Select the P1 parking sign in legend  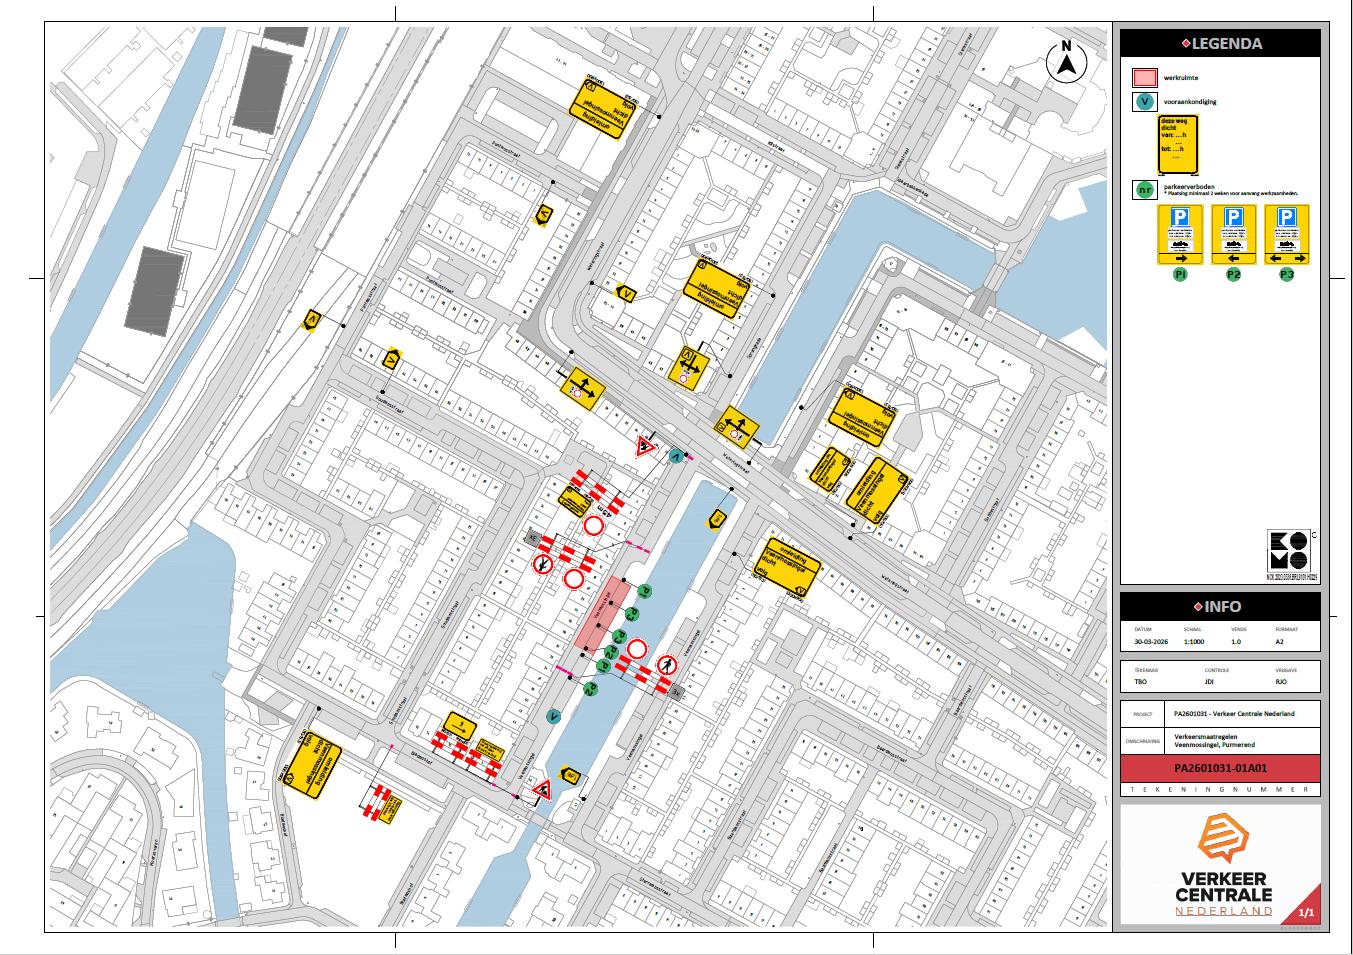coord(1180,235)
